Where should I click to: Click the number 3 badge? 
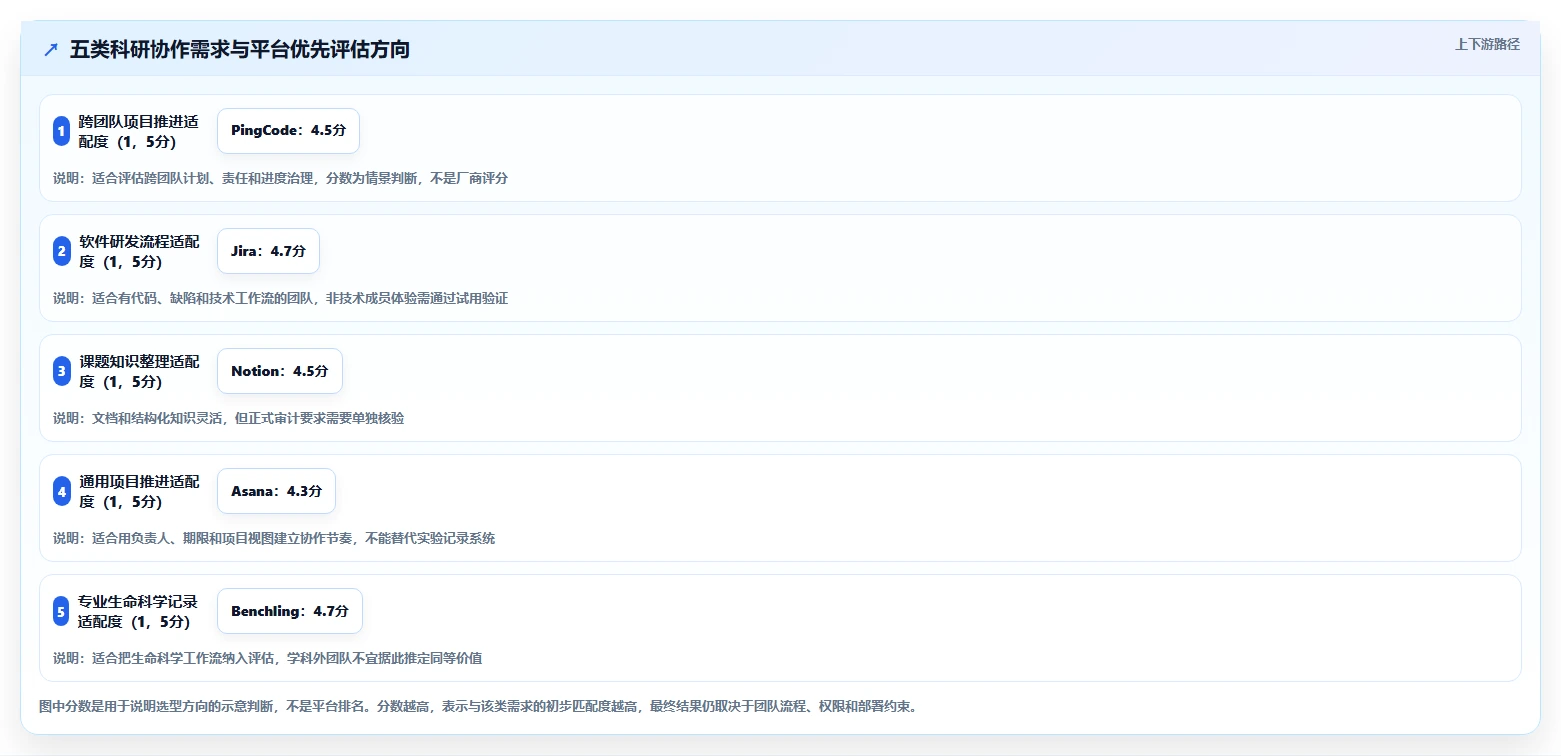61,371
